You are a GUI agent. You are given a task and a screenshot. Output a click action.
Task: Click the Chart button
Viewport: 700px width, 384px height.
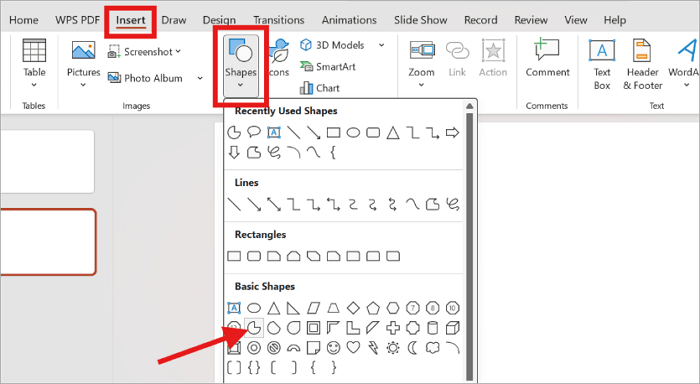(x=320, y=88)
